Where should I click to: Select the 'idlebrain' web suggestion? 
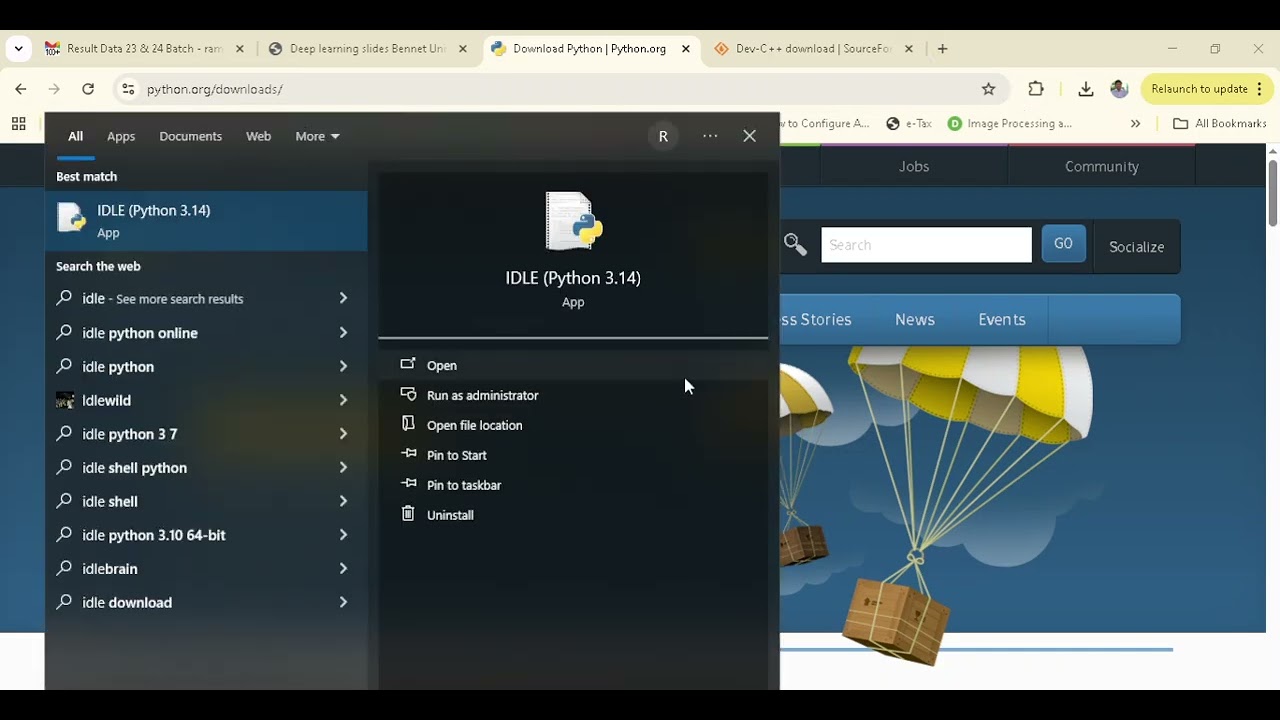206,568
